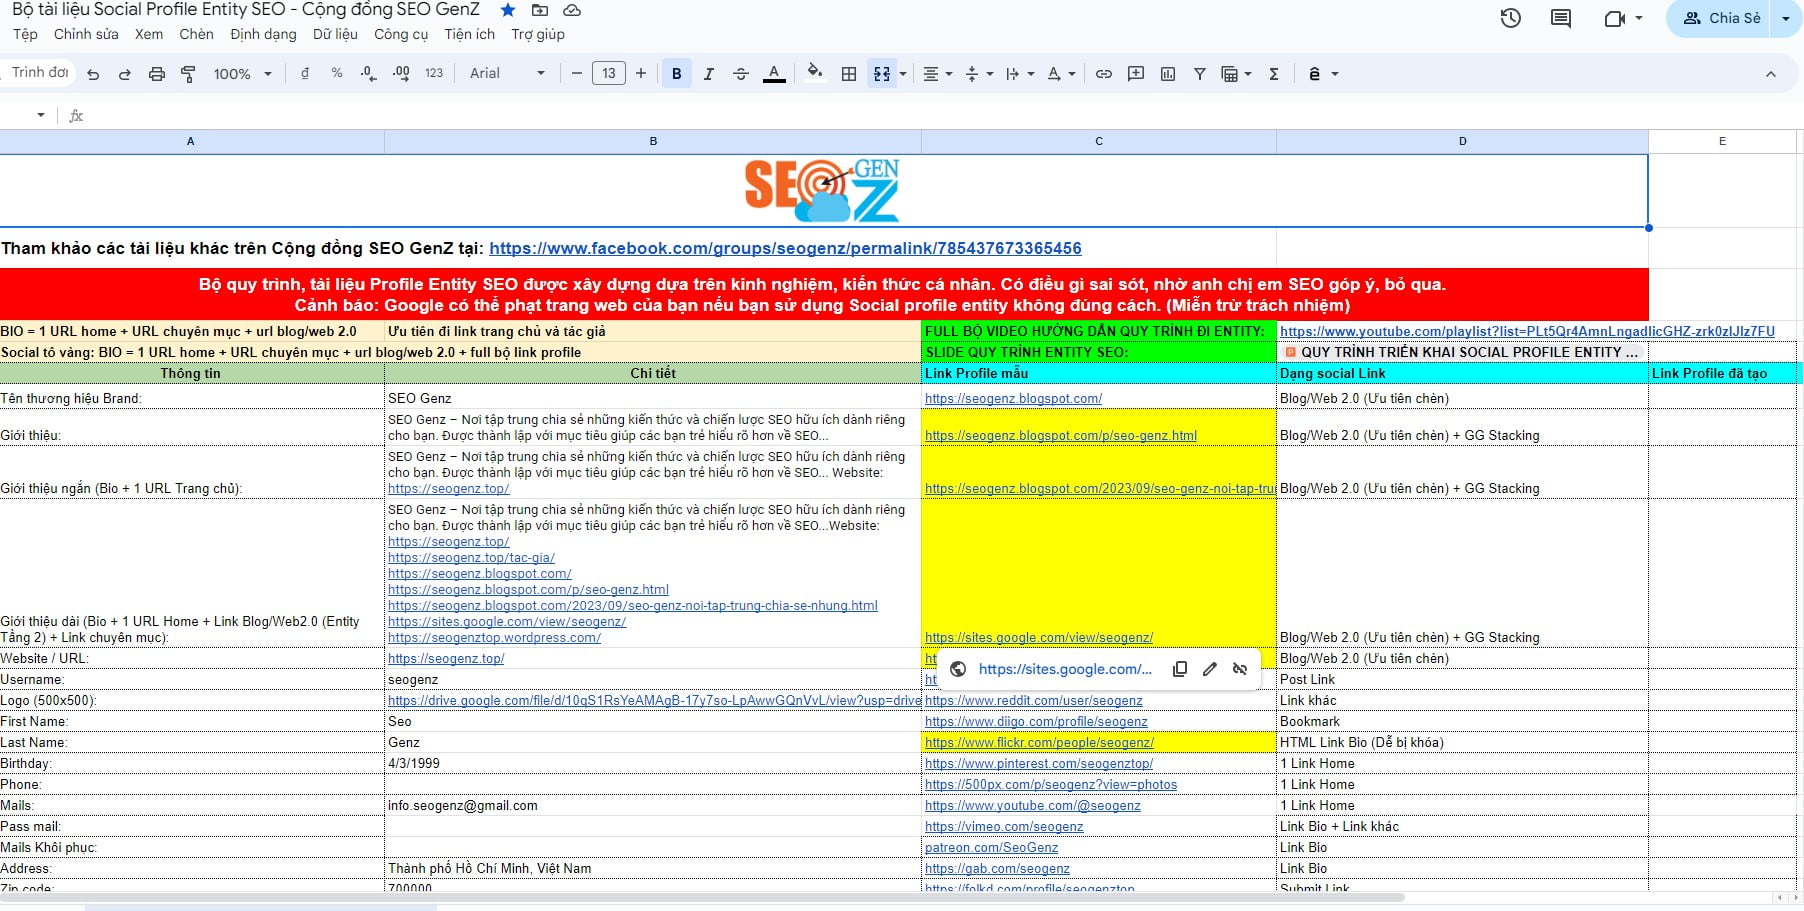The width and height of the screenshot is (1804, 911).
Task: Open the YouTube playlist link
Action: click(x=1527, y=331)
